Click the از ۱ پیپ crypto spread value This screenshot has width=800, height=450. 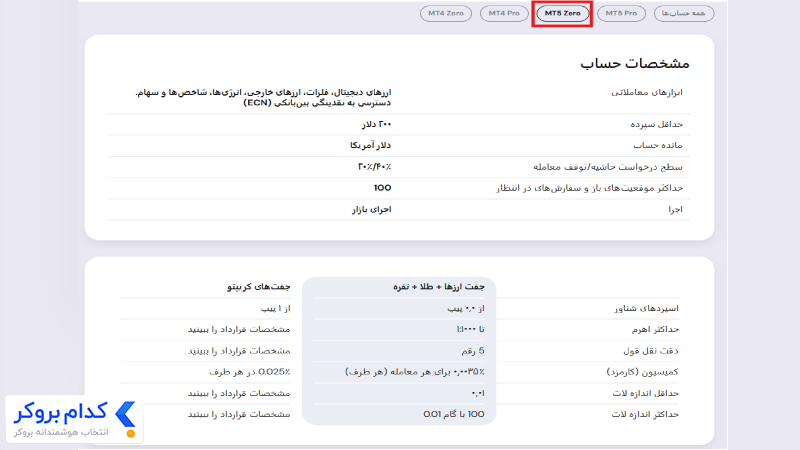tap(276, 308)
